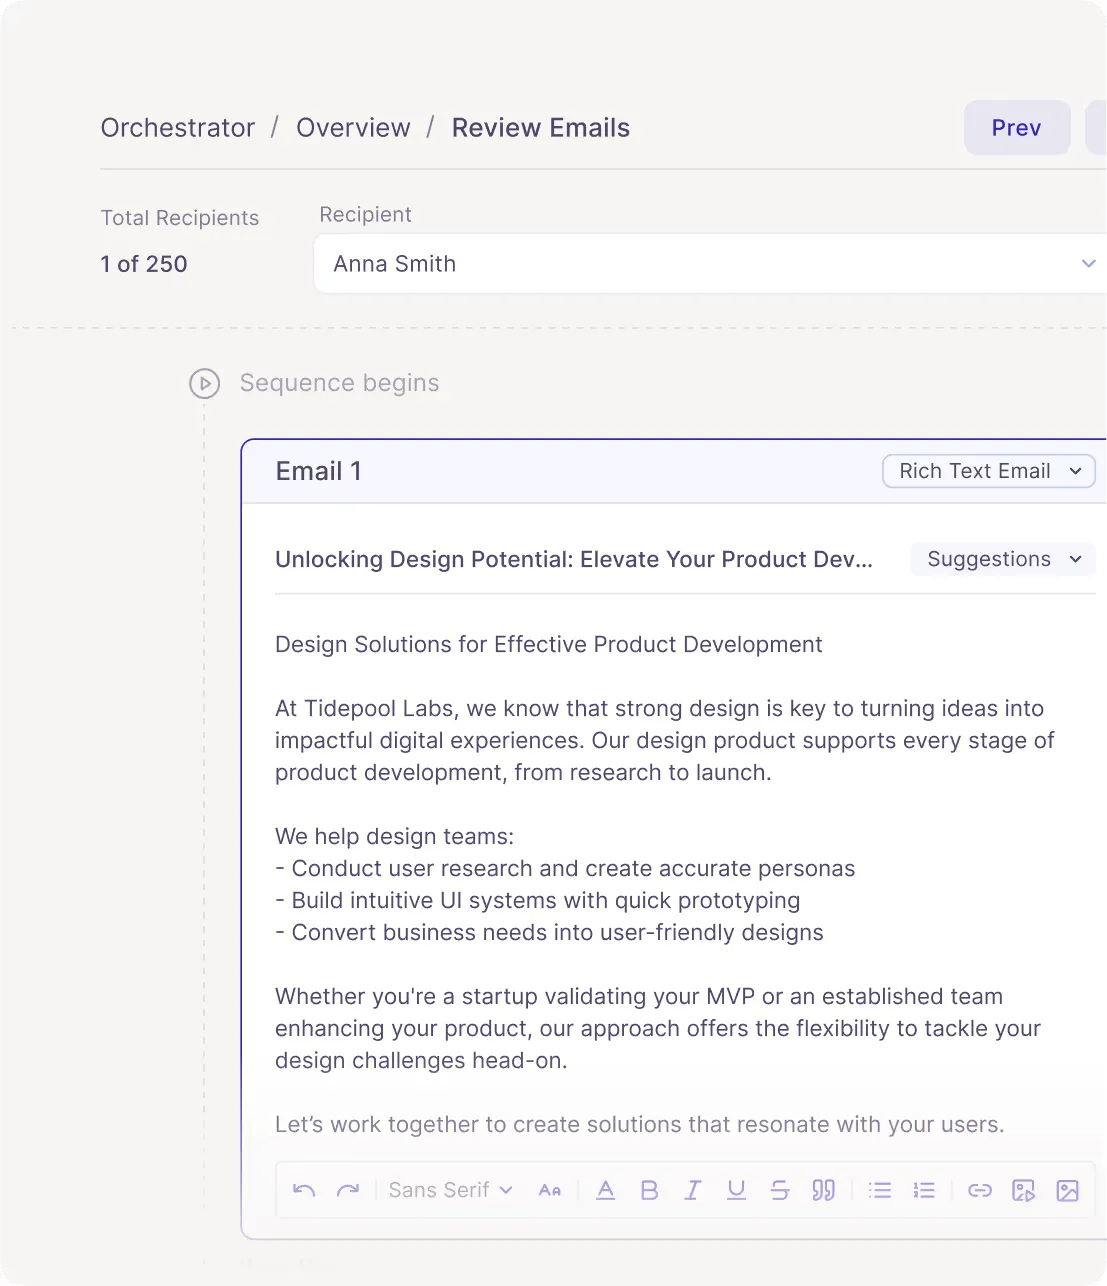Image resolution: width=1107 pixels, height=1286 pixels.
Task: Click the insert image icon
Action: [x=1068, y=1190]
